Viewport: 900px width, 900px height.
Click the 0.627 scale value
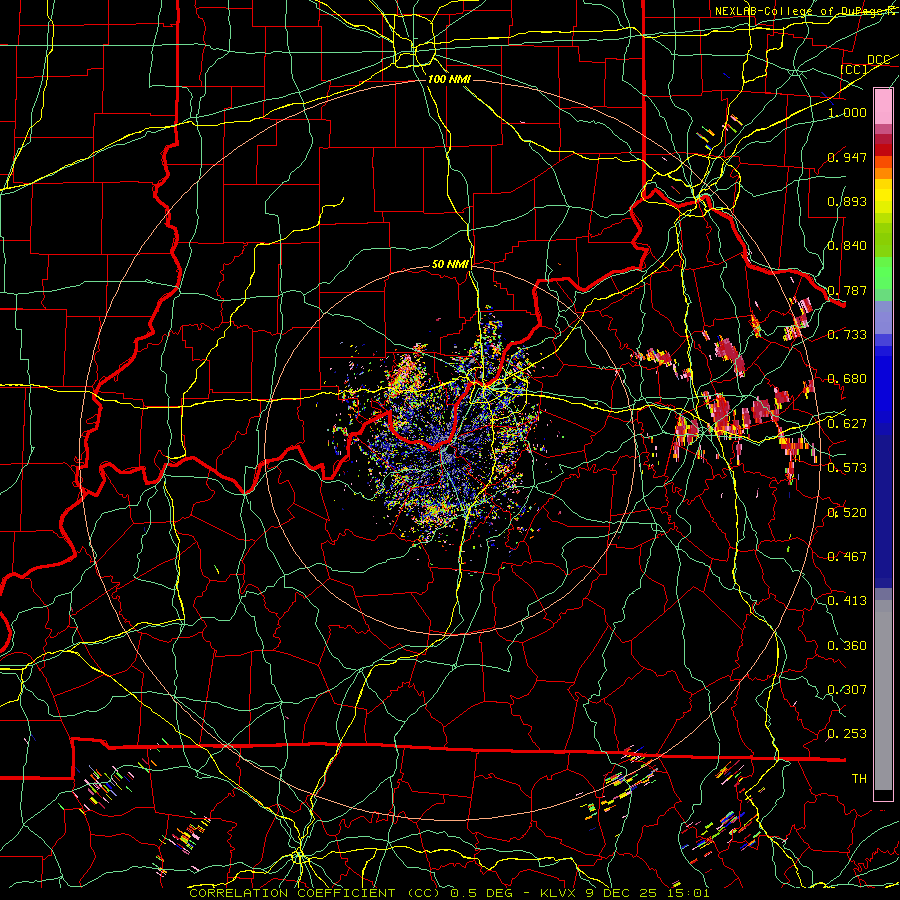tap(847, 424)
